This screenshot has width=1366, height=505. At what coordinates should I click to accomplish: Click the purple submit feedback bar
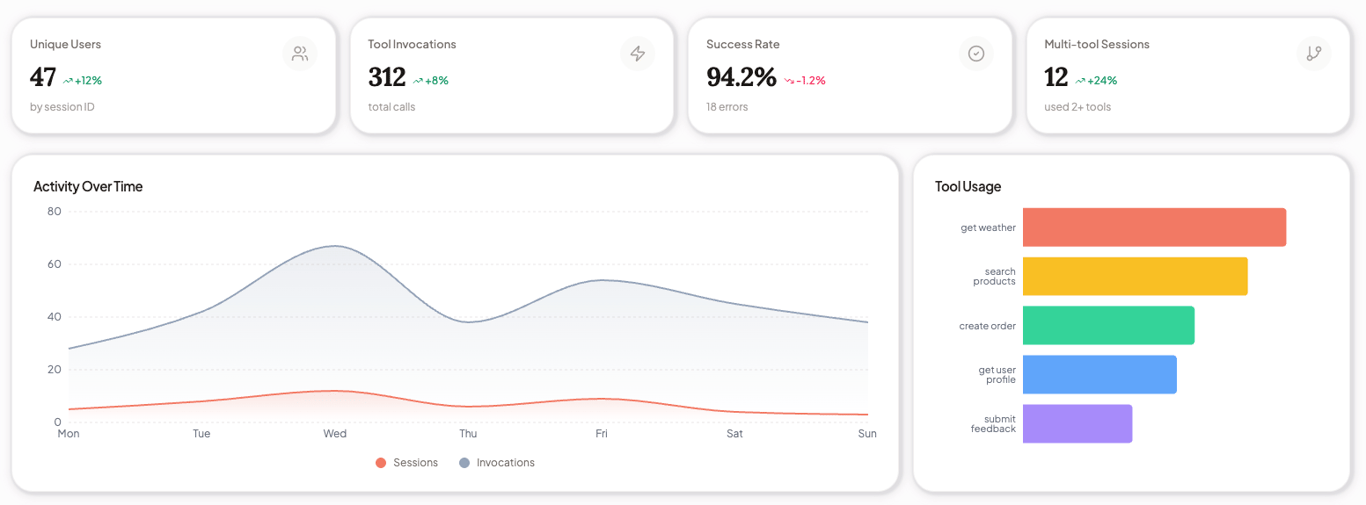[1077, 423]
